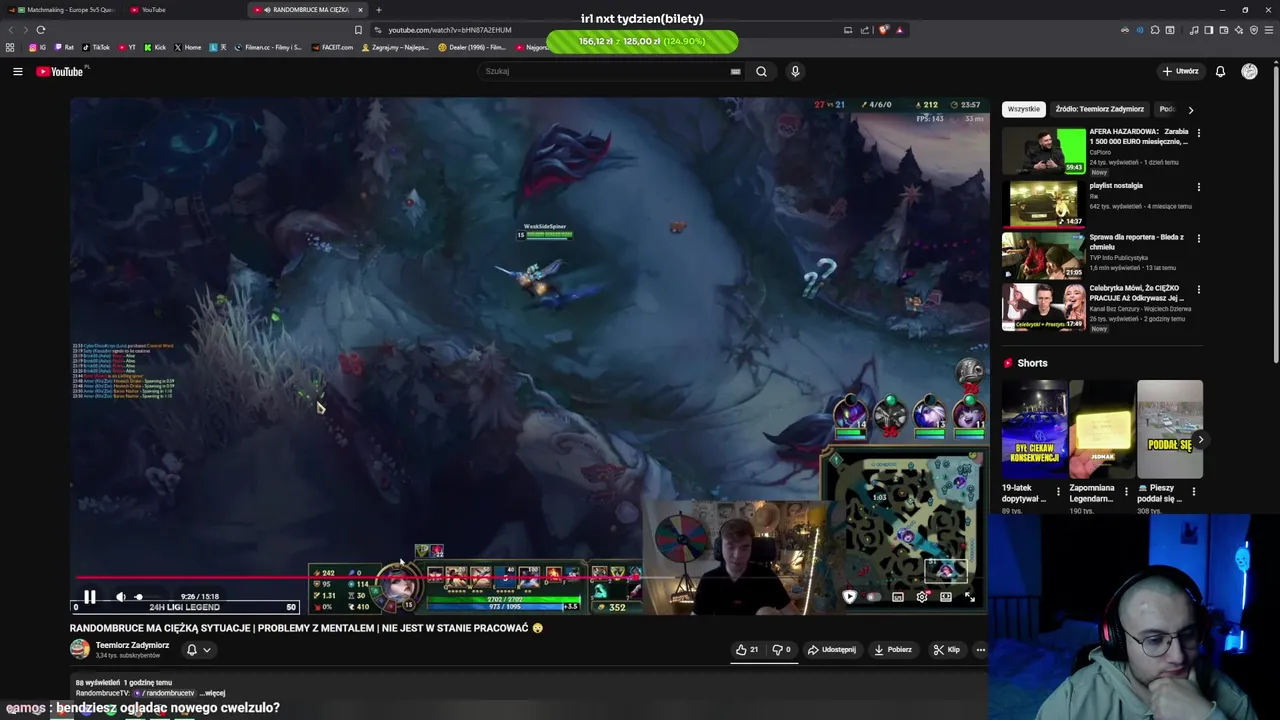Open the YouTube guide hamburger menu
1280x720 pixels.
(17, 71)
